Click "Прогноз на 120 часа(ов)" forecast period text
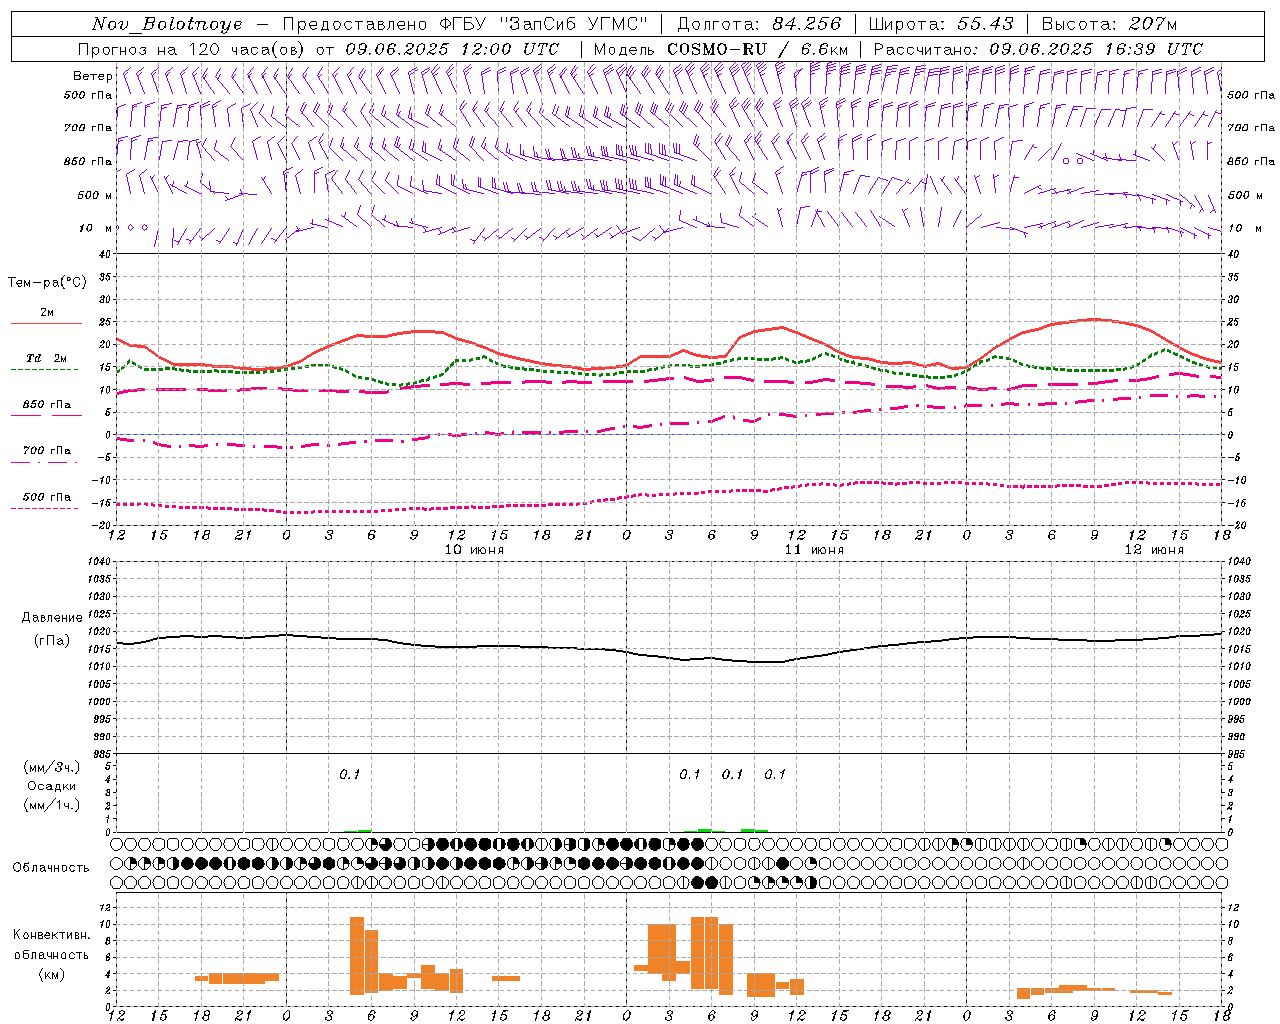 [x=193, y=49]
